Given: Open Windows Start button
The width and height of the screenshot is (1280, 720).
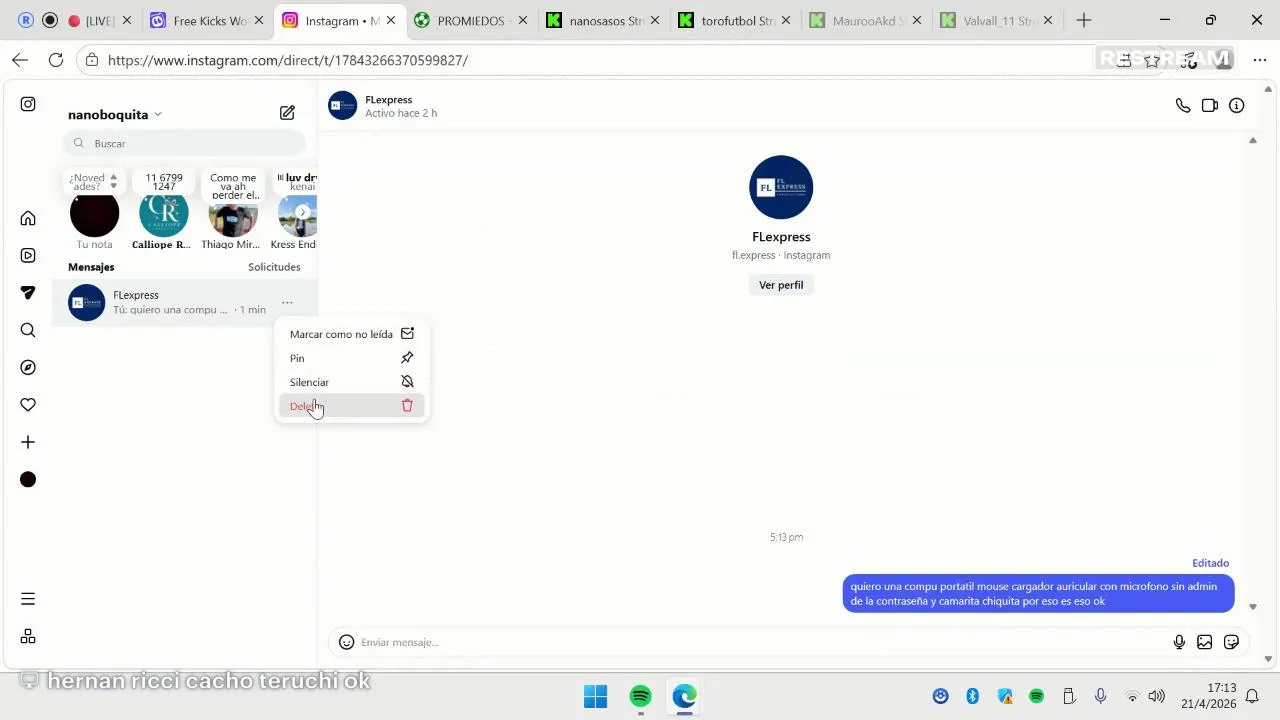Looking at the screenshot, I should click(595, 696).
